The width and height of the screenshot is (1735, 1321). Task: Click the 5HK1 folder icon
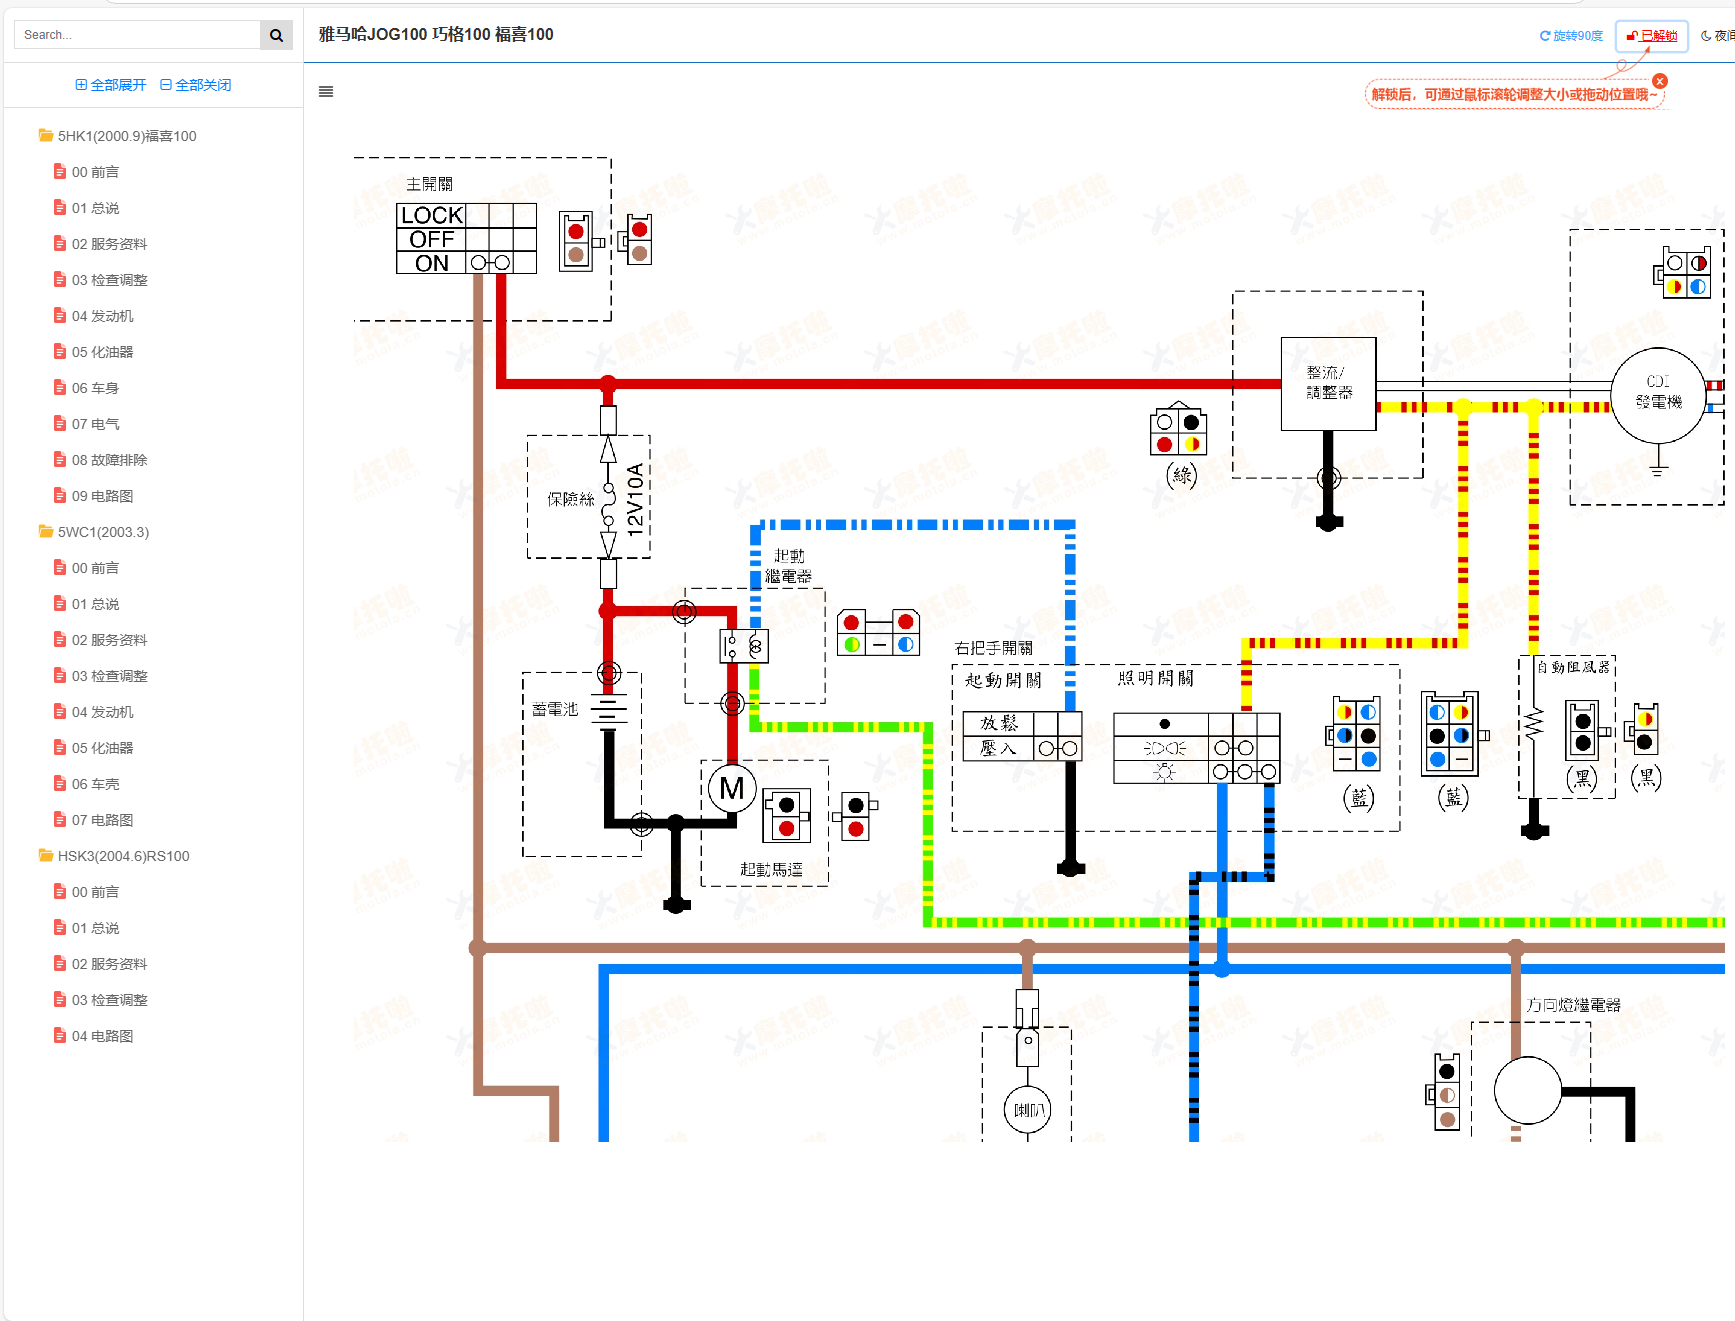point(46,135)
